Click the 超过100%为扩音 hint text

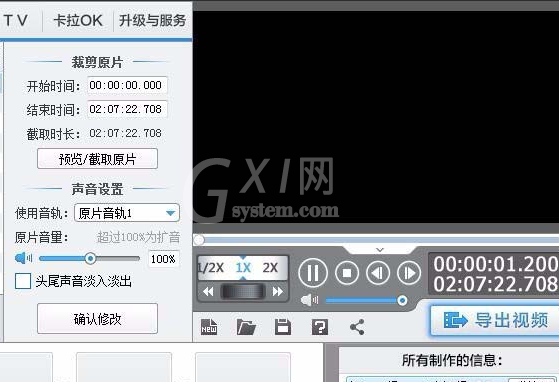138,237
